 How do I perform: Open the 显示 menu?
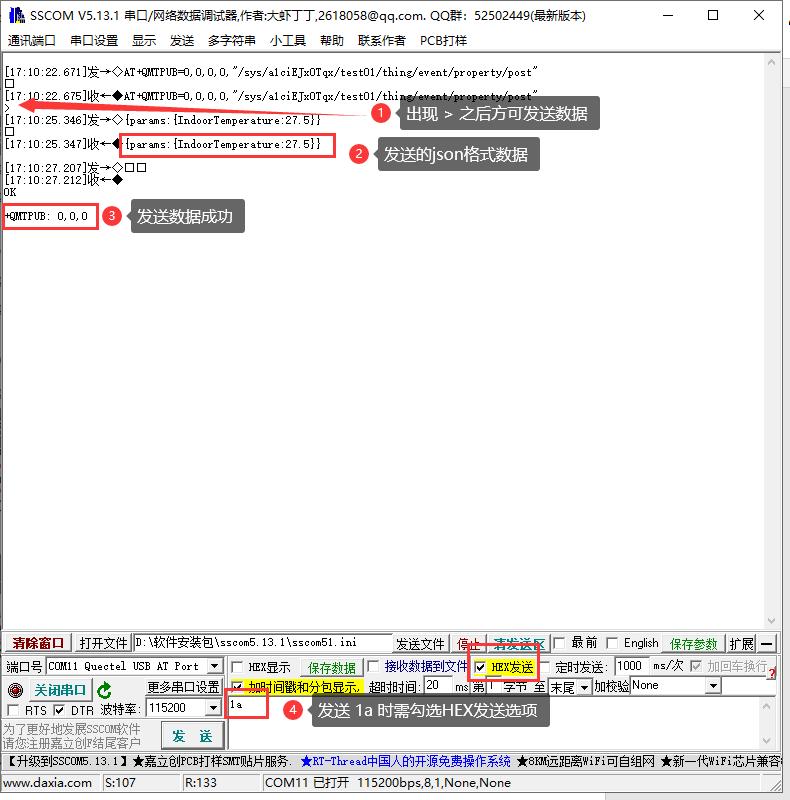tap(144, 40)
